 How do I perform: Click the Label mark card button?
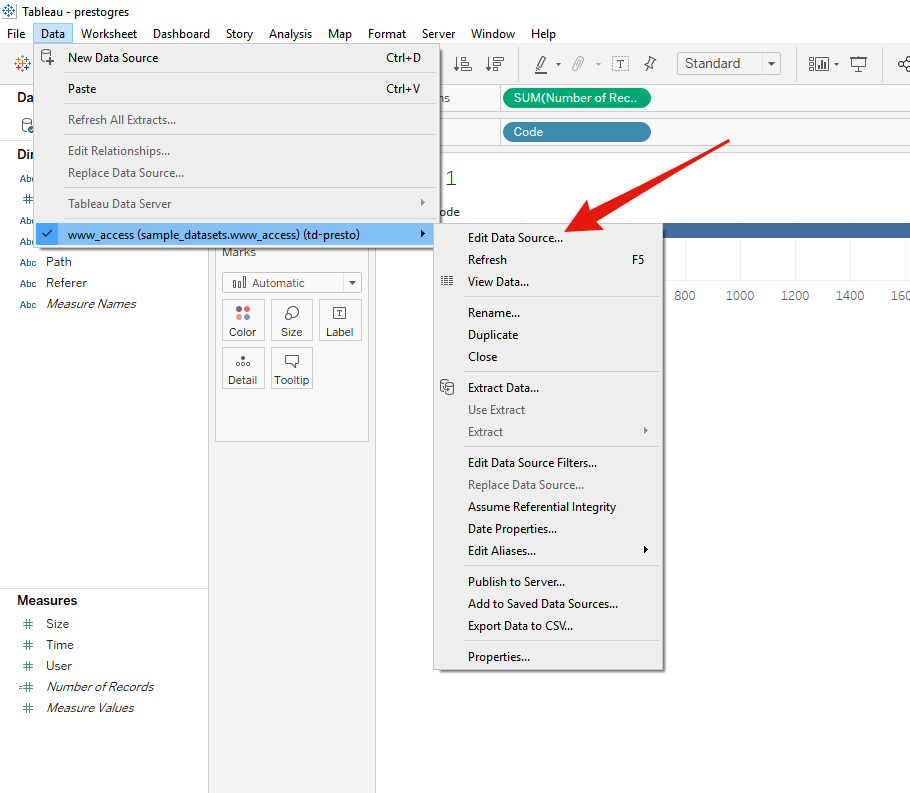[340, 320]
